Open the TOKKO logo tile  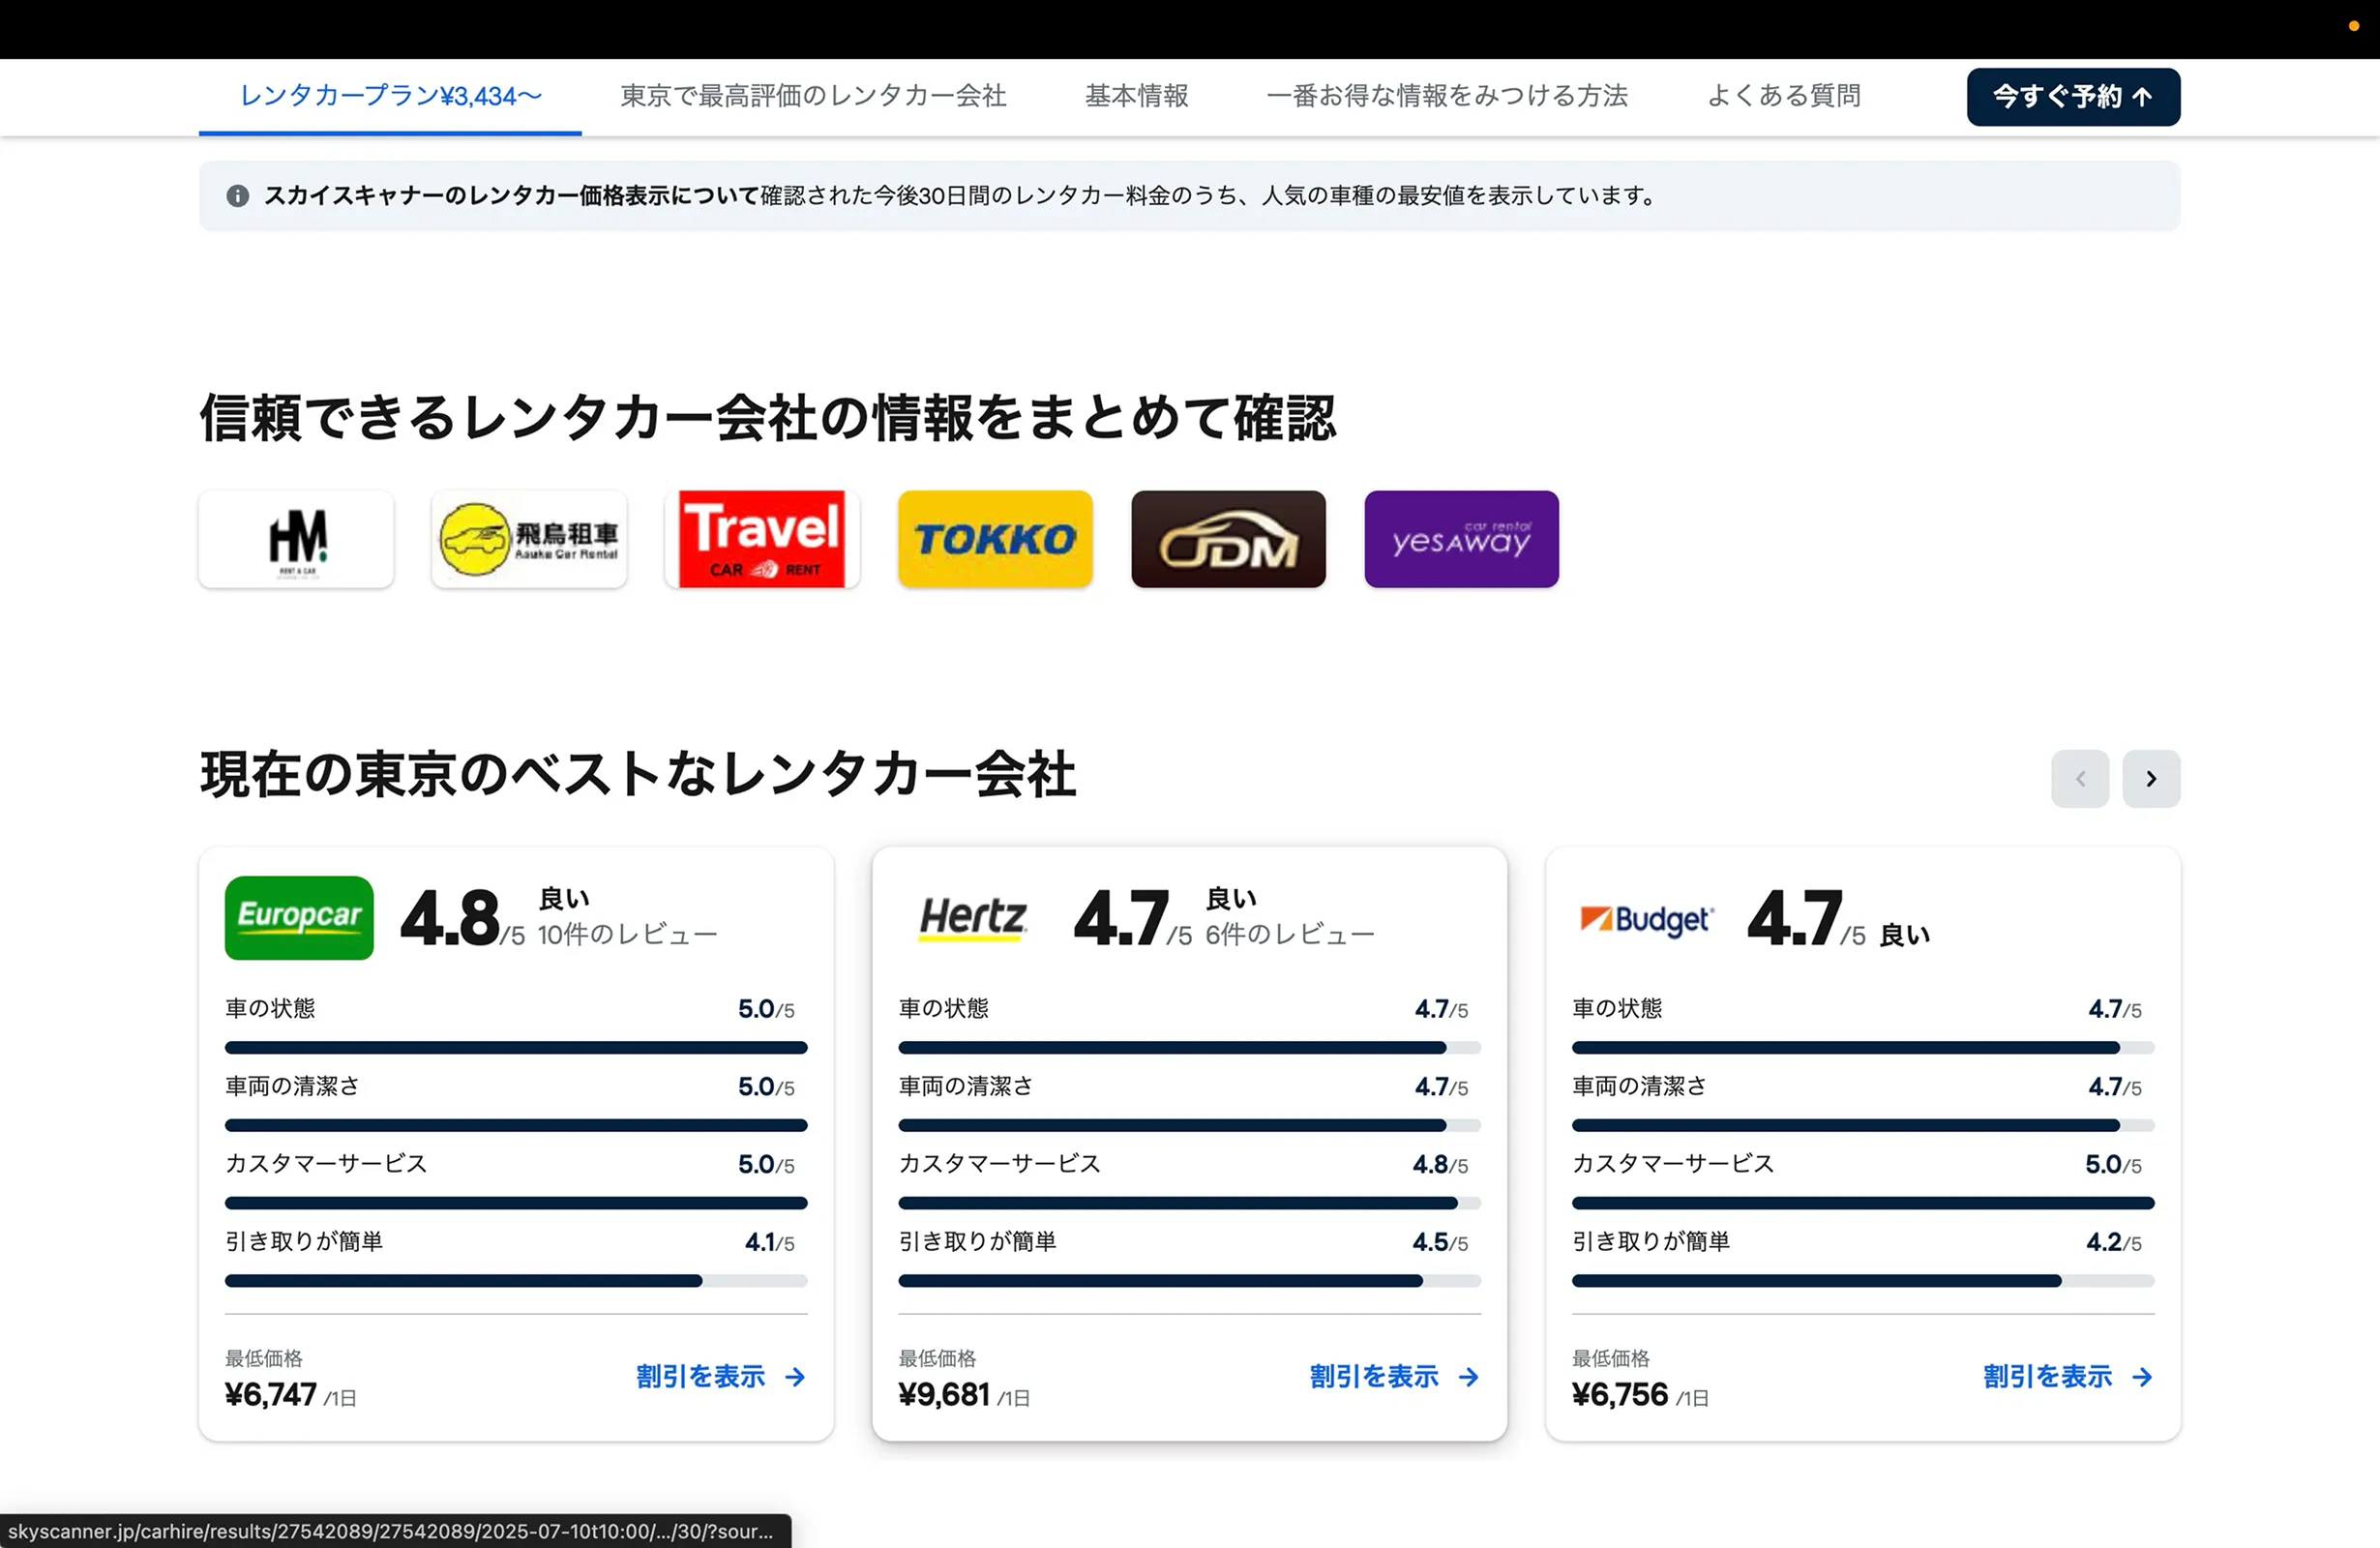[x=995, y=539]
